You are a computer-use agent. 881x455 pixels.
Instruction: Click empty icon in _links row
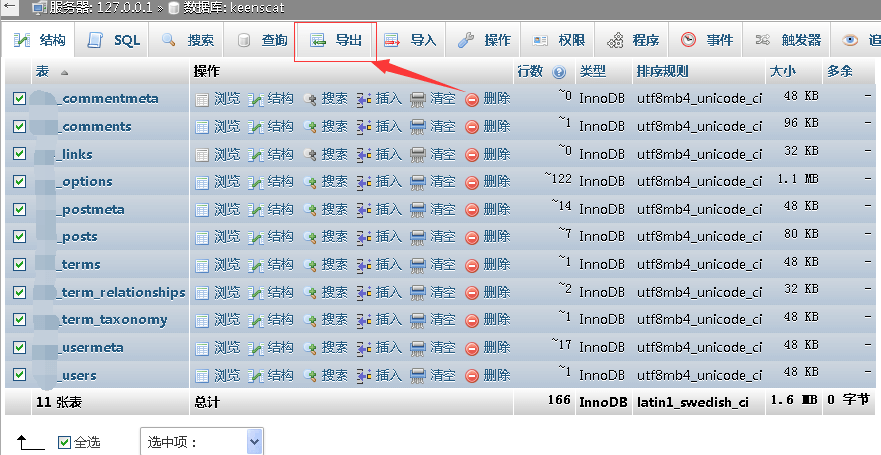(x=418, y=155)
